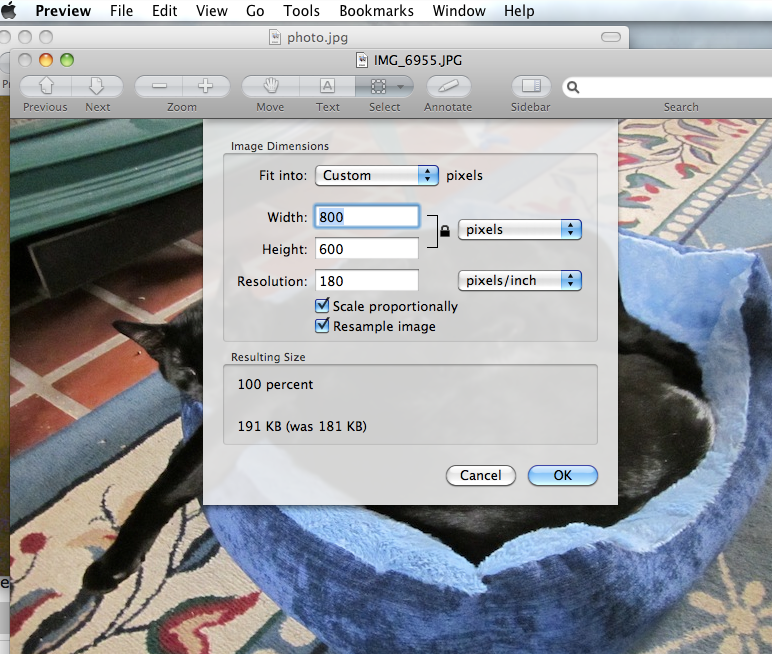Click the IMG_6955.JPG title document icon
Screen dimensions: 772x654
pyautogui.click(x=362, y=60)
